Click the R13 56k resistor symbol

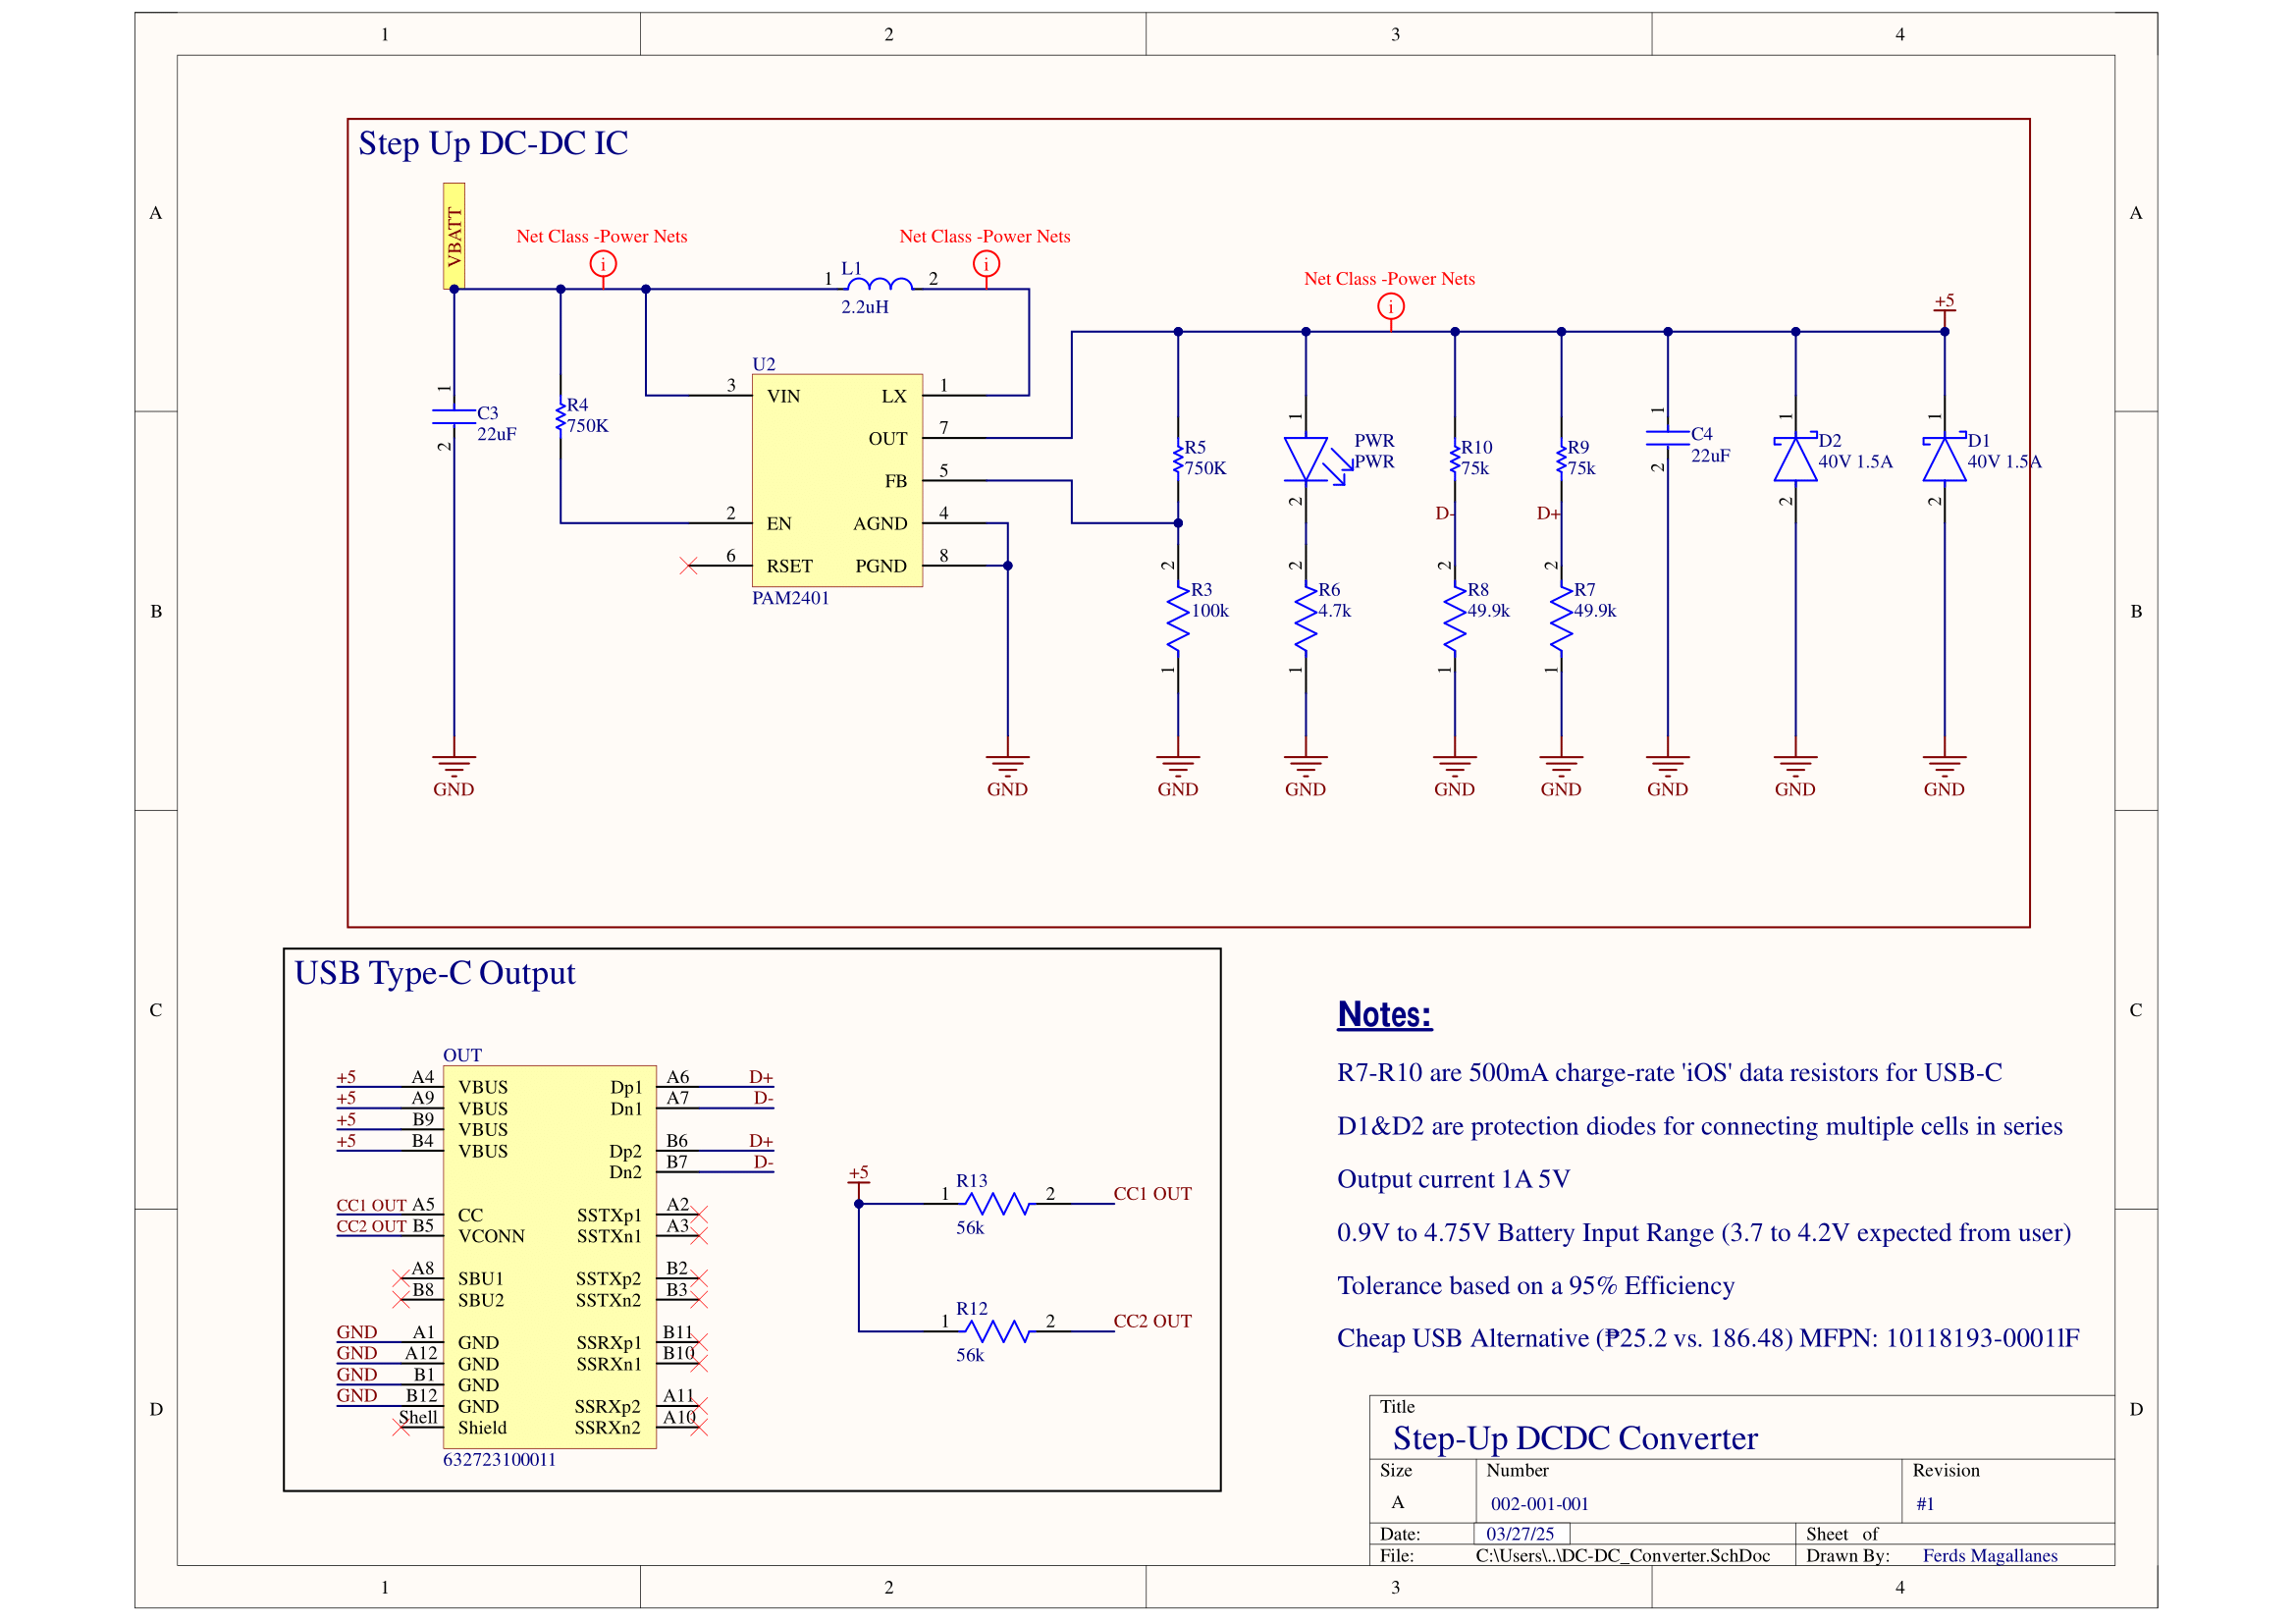click(996, 1204)
